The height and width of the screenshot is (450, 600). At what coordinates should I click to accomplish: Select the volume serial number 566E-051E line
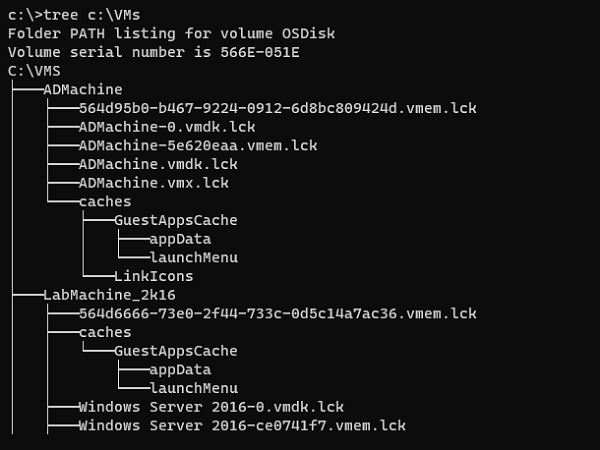click(153, 52)
